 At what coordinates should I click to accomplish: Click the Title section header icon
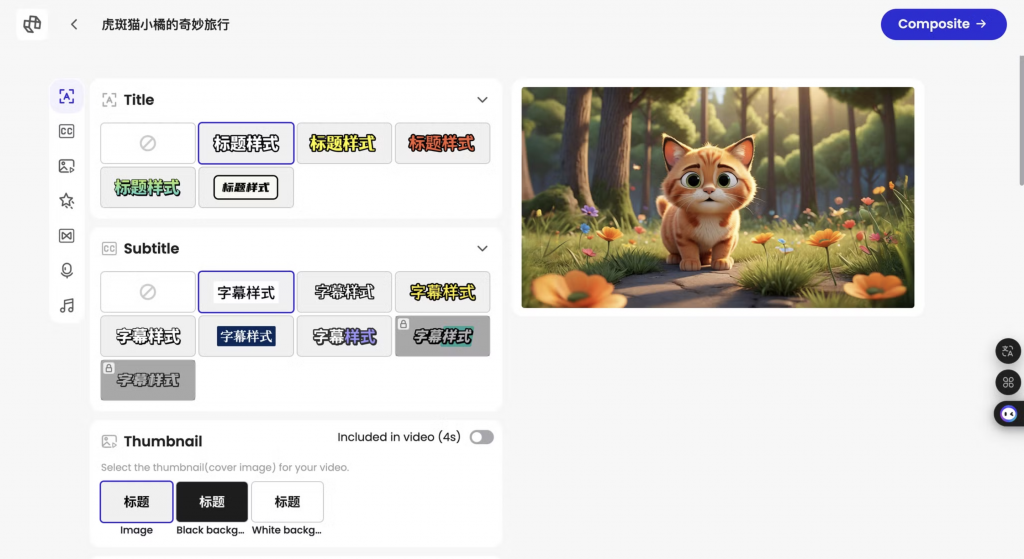pyautogui.click(x=109, y=100)
